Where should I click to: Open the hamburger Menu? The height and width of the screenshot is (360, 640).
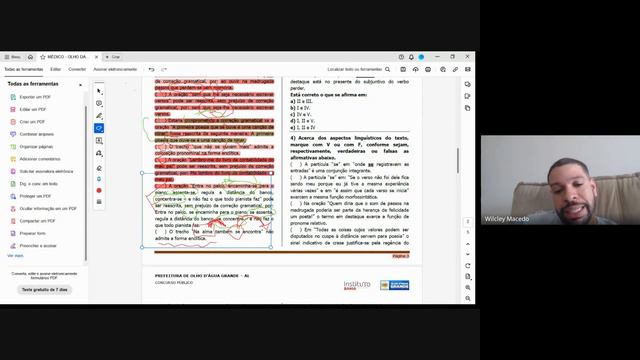click(x=13, y=57)
